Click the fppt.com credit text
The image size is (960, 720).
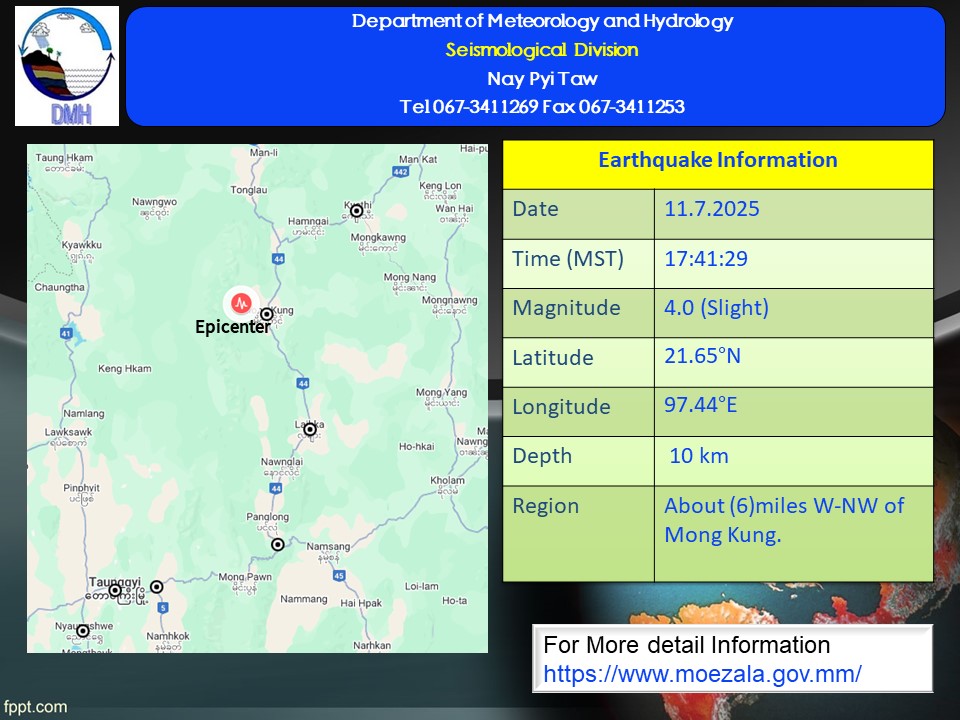[36, 707]
